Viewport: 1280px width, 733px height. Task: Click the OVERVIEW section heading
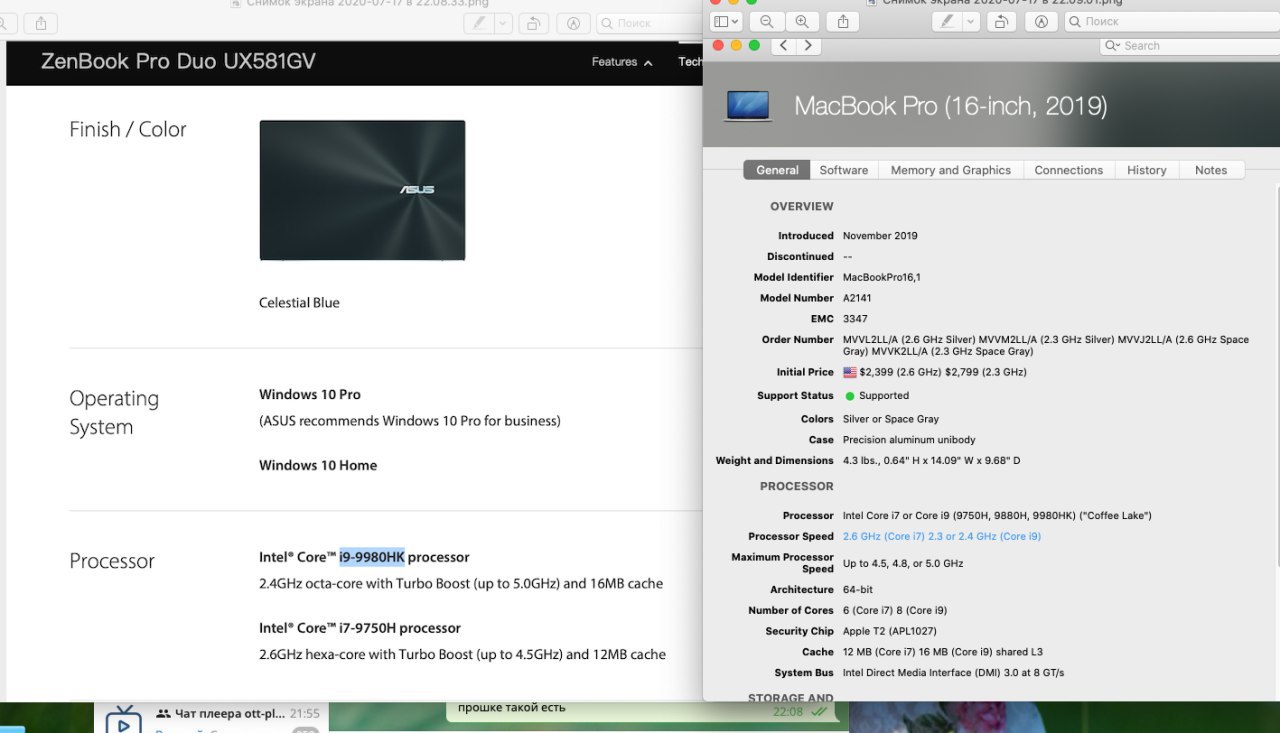point(801,206)
